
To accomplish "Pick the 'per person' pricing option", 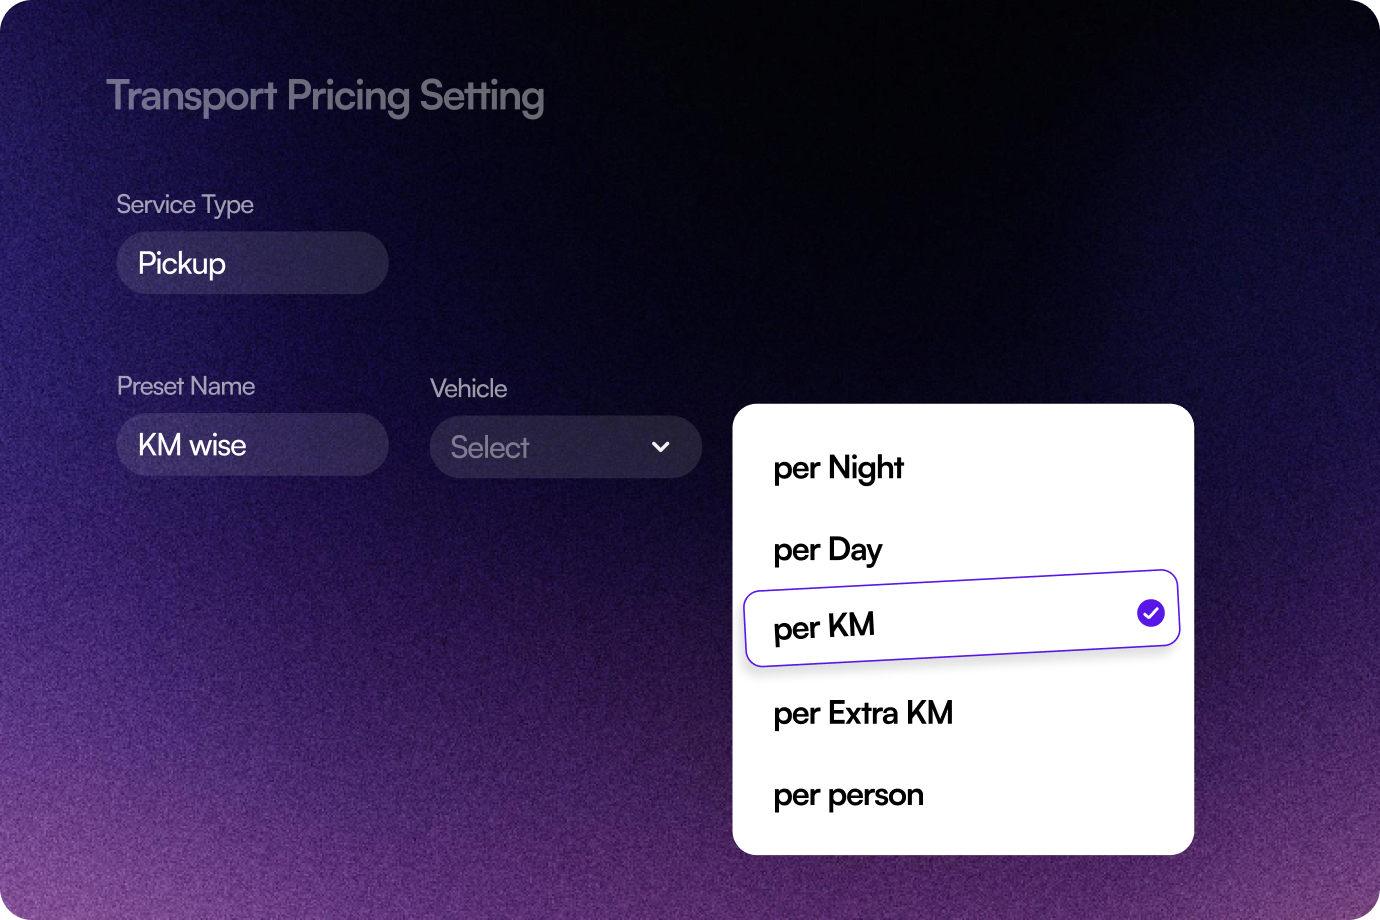I will tap(847, 794).
